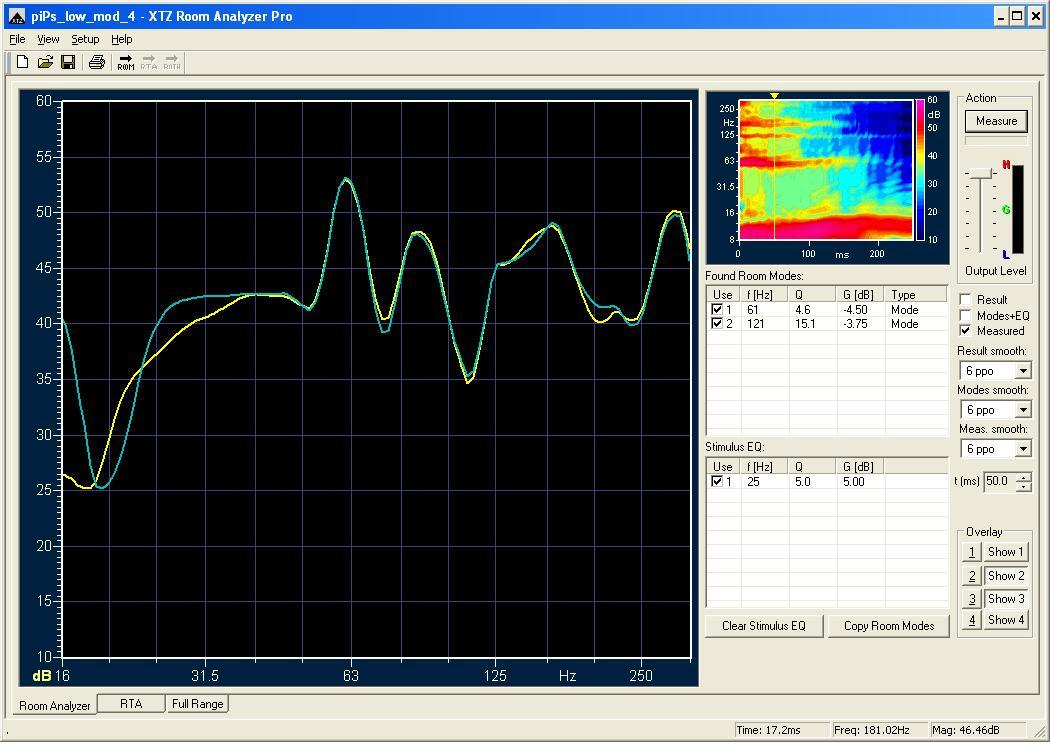Click the Show 2 overlay button
This screenshot has height=755, width=1050.
[1006, 575]
